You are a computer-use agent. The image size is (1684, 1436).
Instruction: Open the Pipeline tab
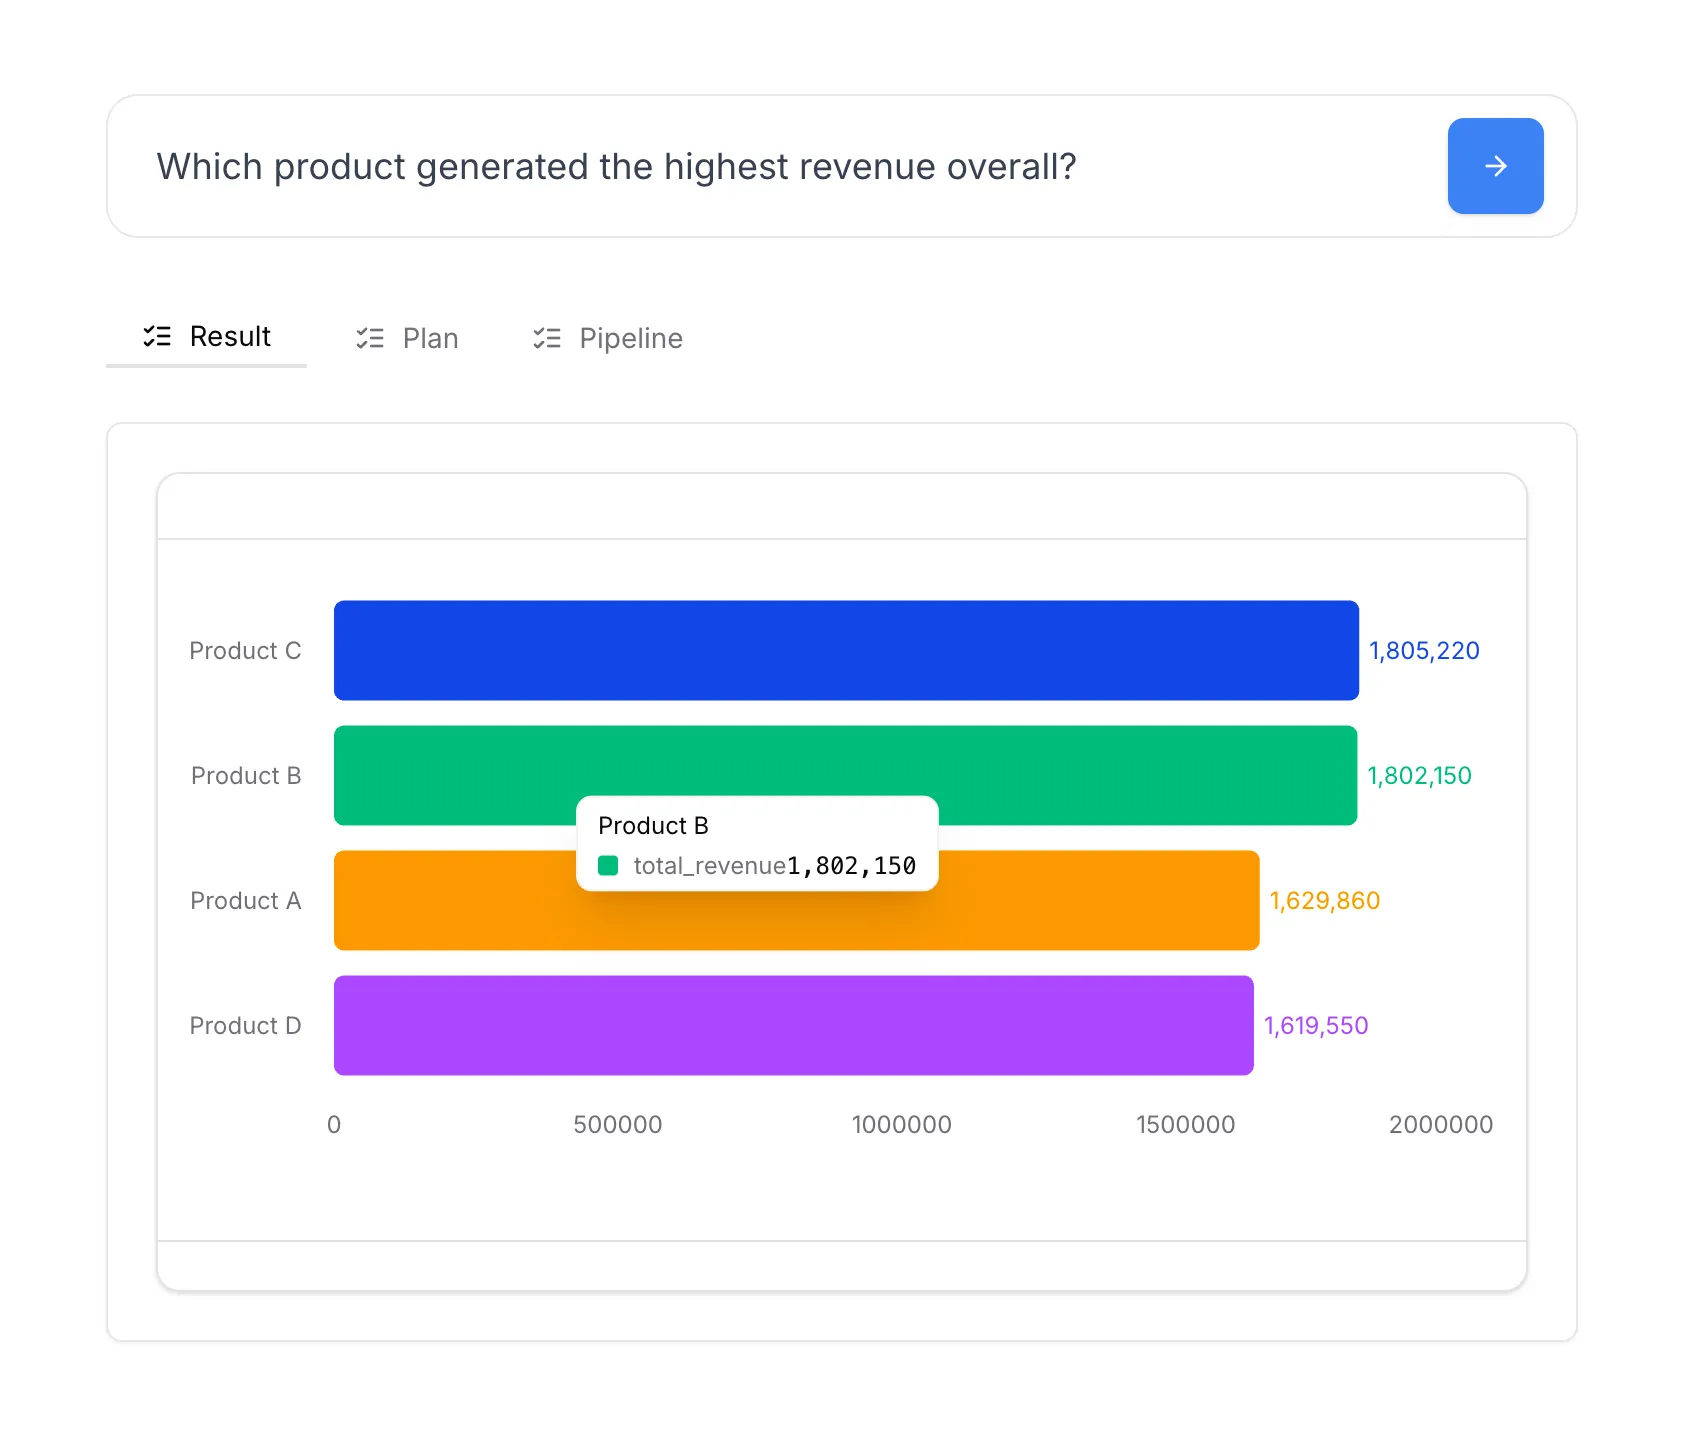[631, 338]
